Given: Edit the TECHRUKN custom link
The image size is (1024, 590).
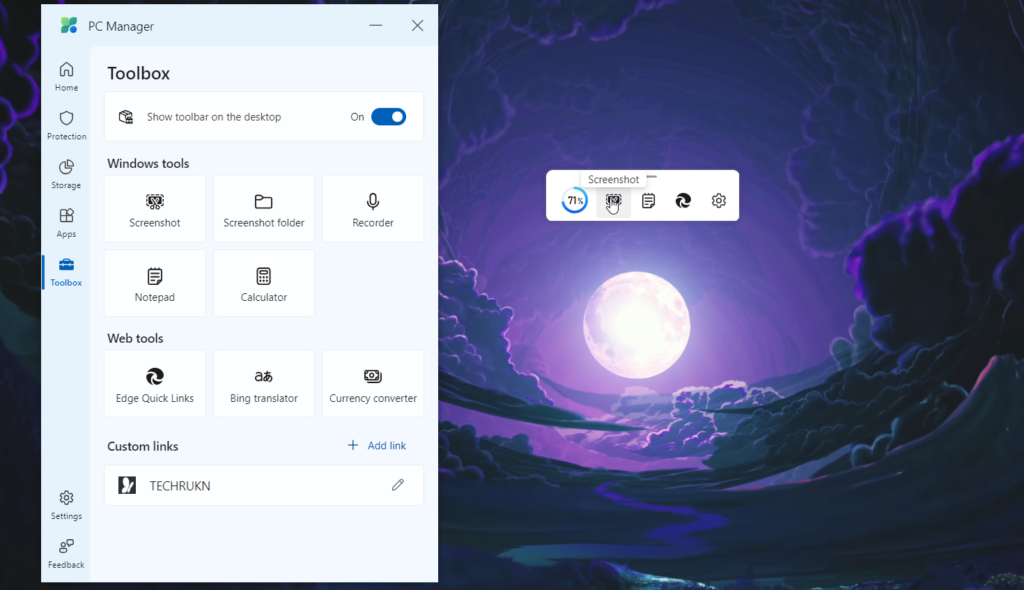Looking at the screenshot, I should [x=398, y=485].
